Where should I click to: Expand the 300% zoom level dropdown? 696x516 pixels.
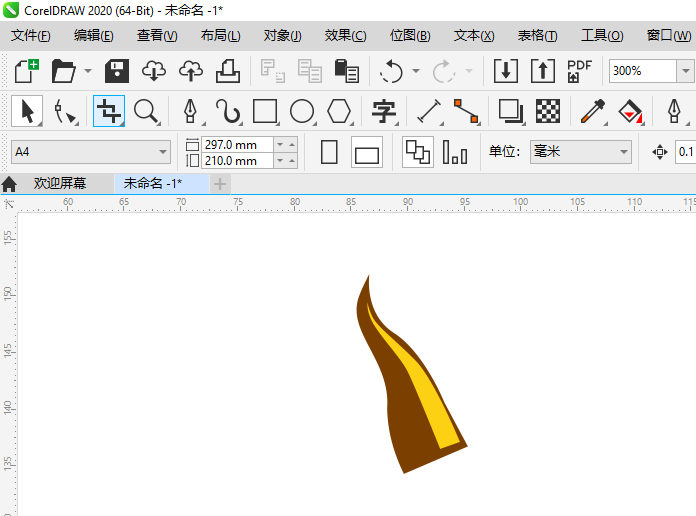(x=684, y=71)
